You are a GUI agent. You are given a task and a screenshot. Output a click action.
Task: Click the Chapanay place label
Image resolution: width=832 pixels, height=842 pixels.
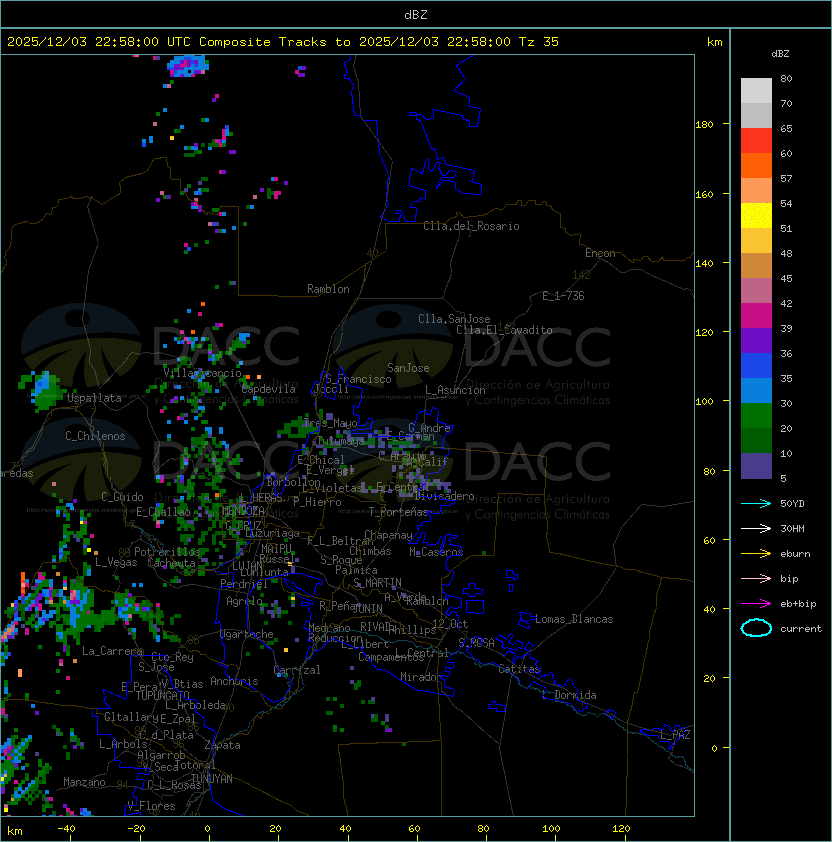point(388,535)
